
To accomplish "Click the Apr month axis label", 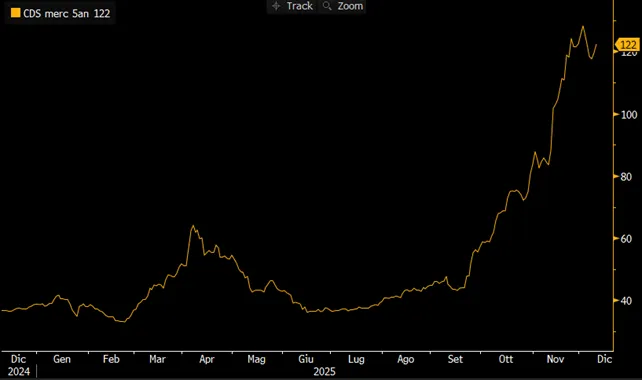I will point(207,360).
